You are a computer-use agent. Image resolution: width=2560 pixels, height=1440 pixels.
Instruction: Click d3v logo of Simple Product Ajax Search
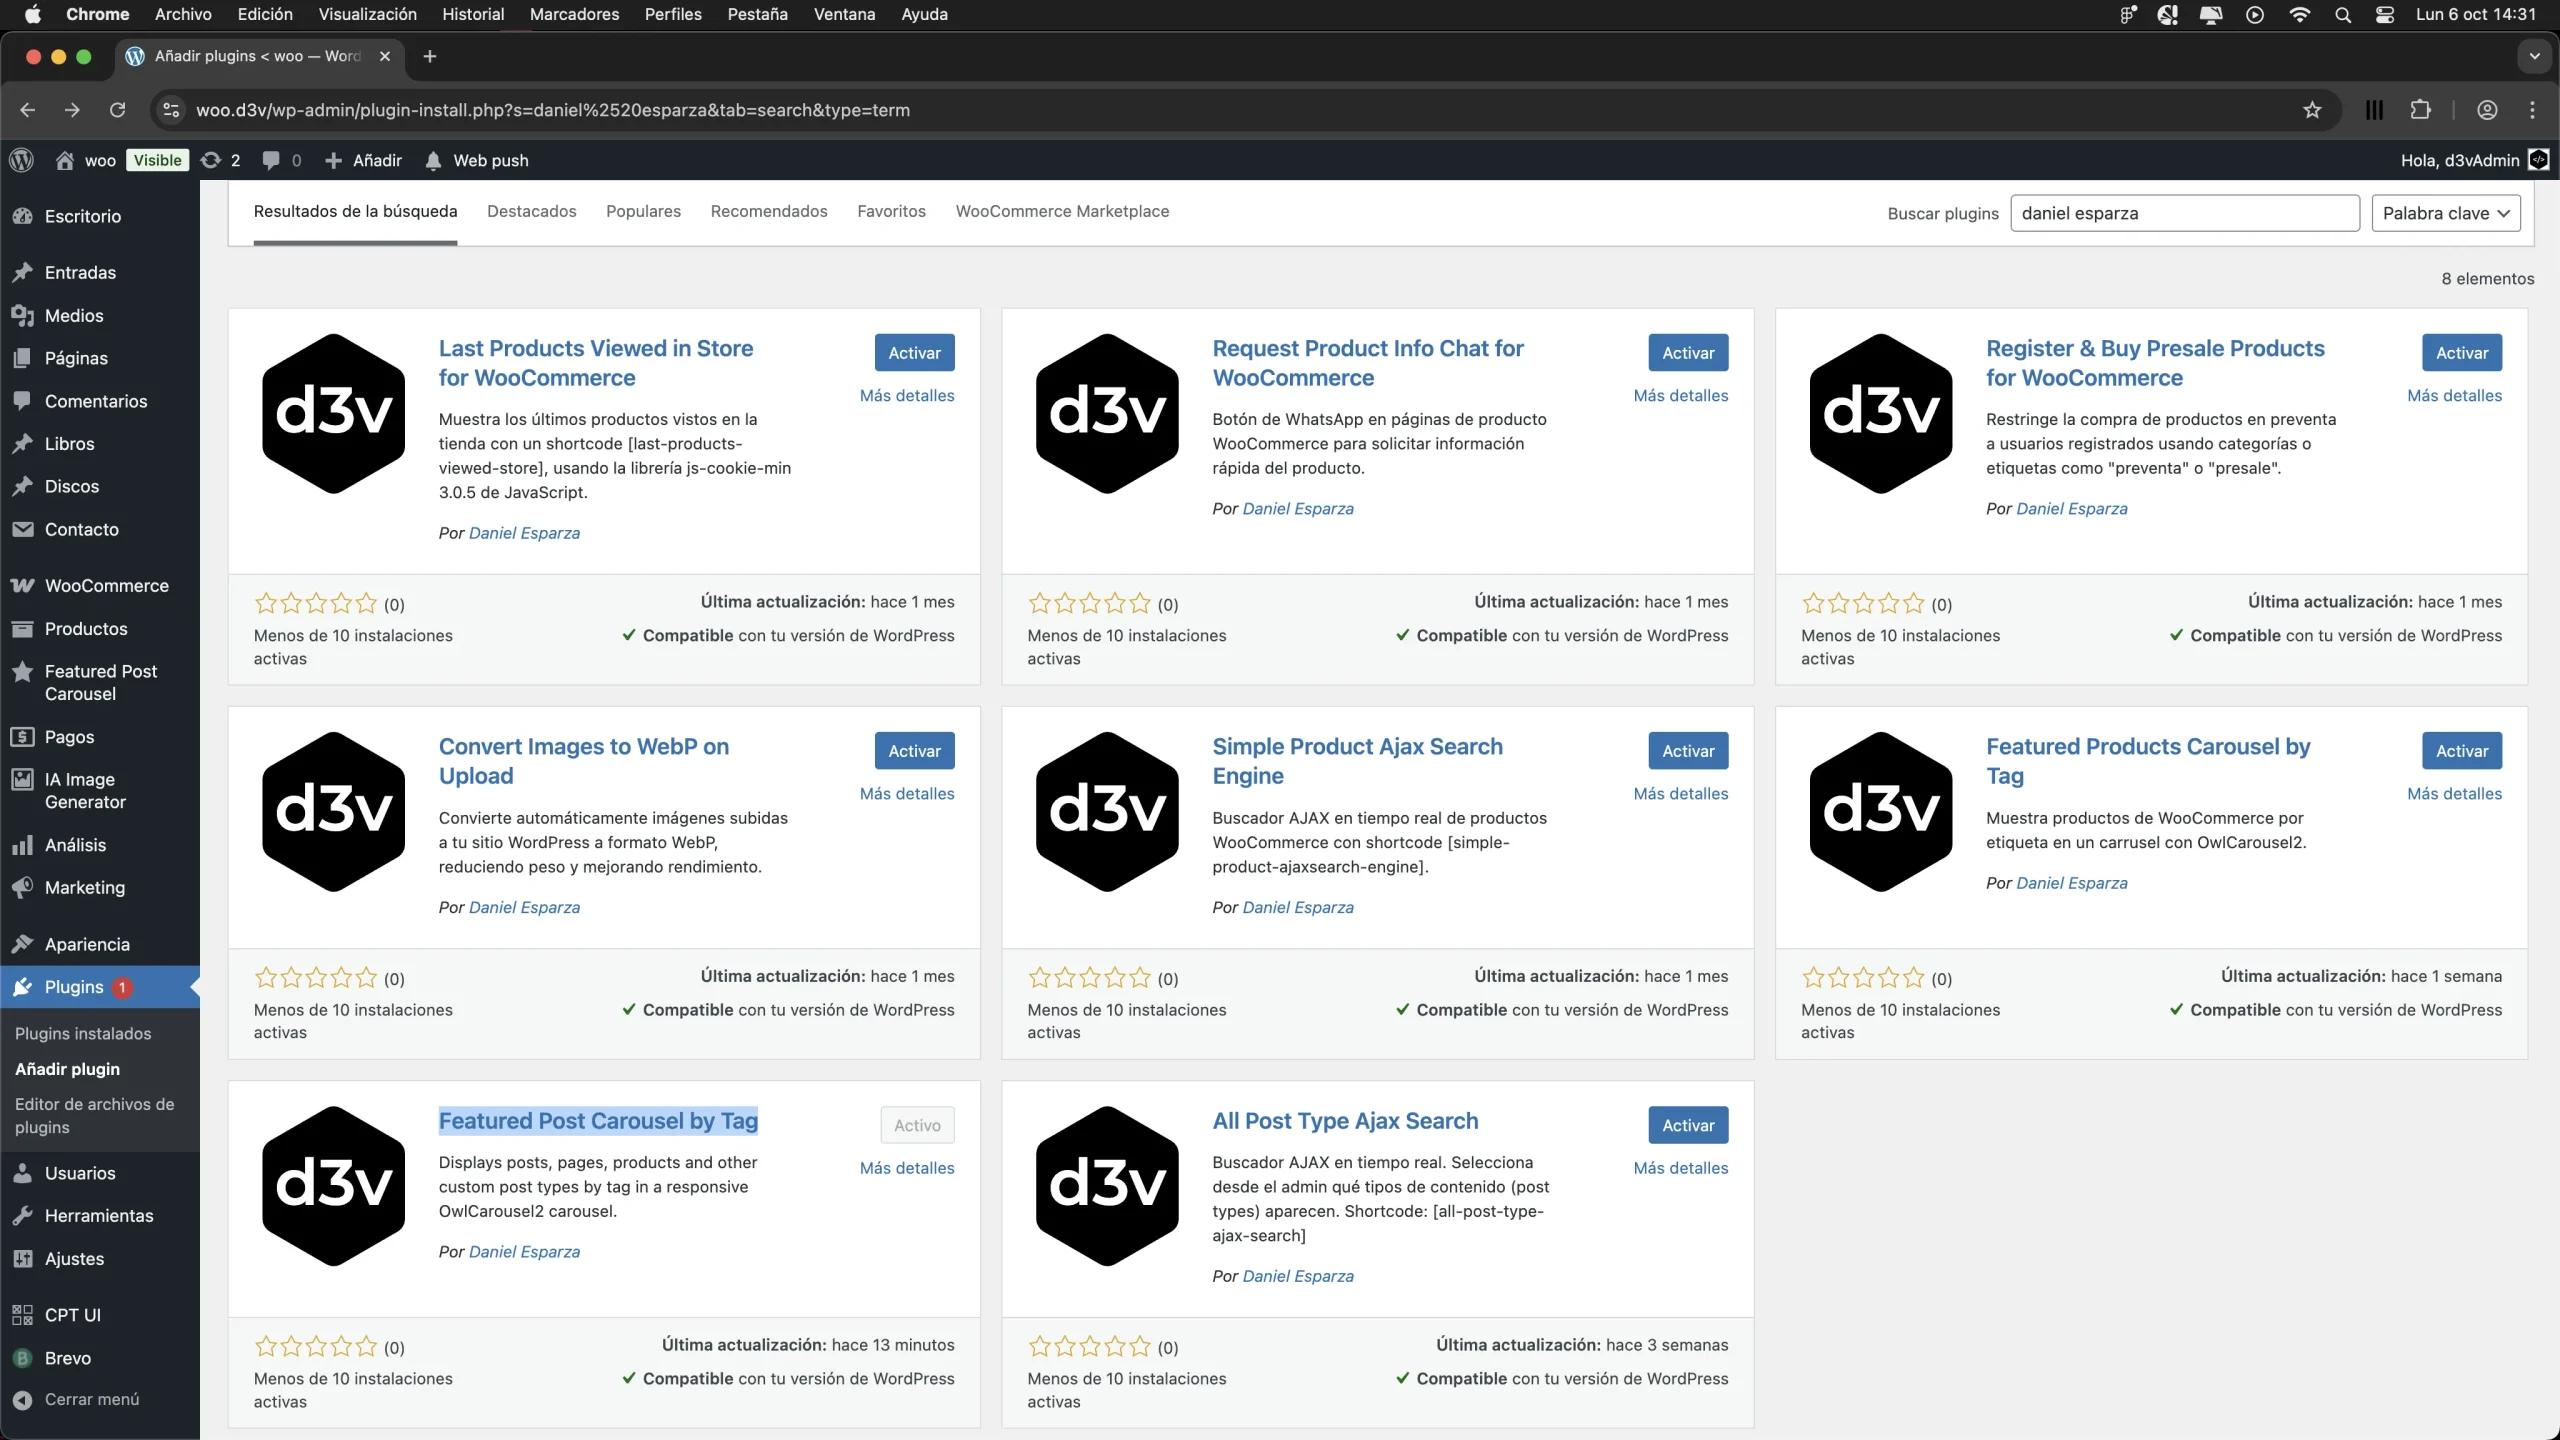1107,811
